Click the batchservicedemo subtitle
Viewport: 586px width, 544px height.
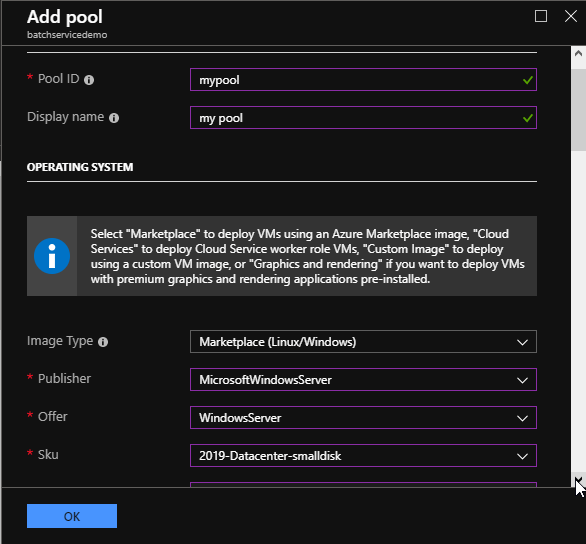coord(67,35)
